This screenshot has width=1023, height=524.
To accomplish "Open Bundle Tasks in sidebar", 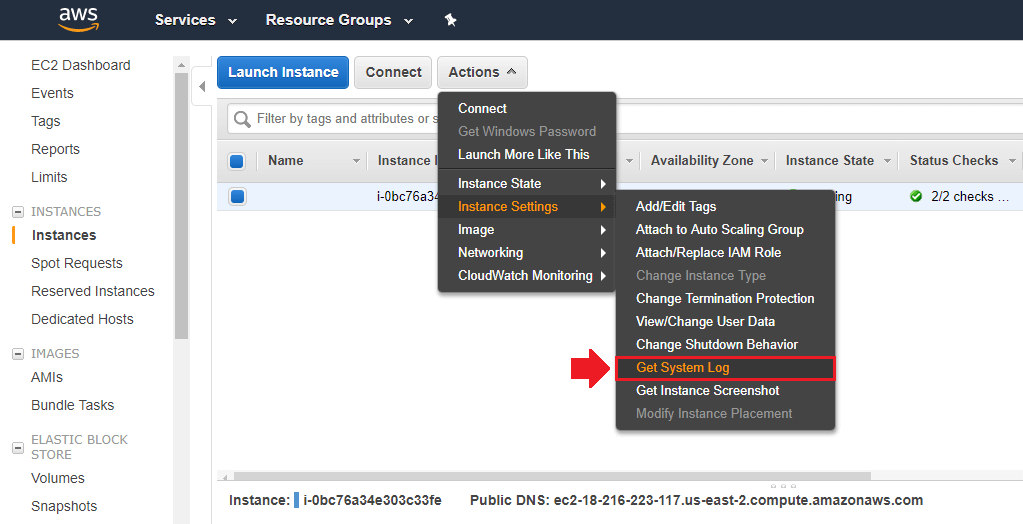I will coord(72,405).
